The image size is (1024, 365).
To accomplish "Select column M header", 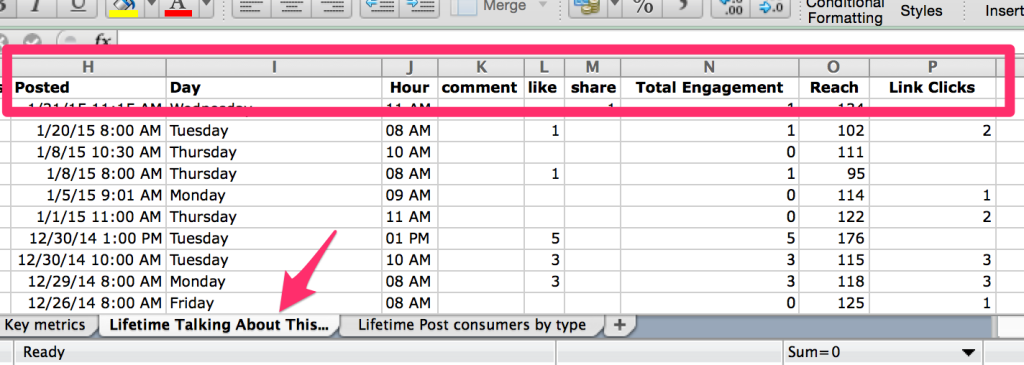I will point(592,66).
